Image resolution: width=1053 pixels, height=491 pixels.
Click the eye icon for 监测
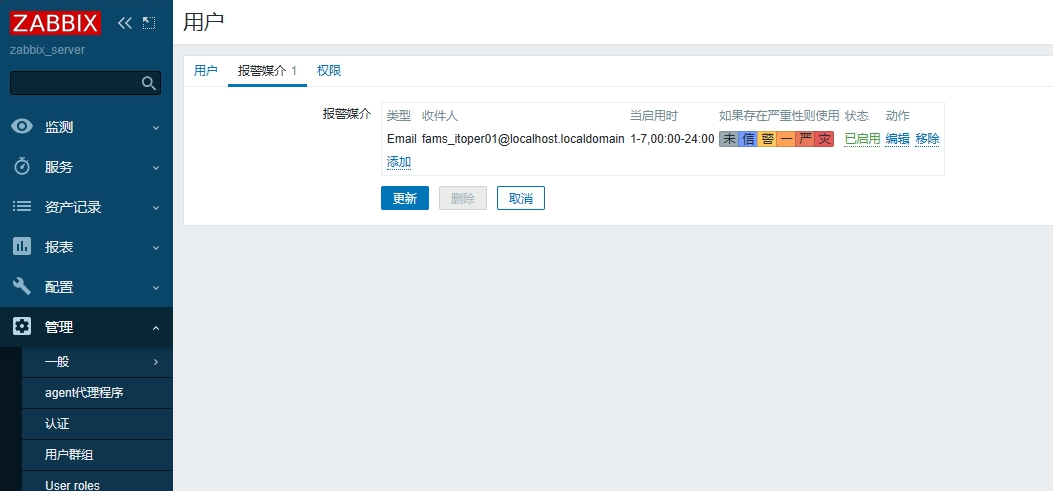point(22,127)
